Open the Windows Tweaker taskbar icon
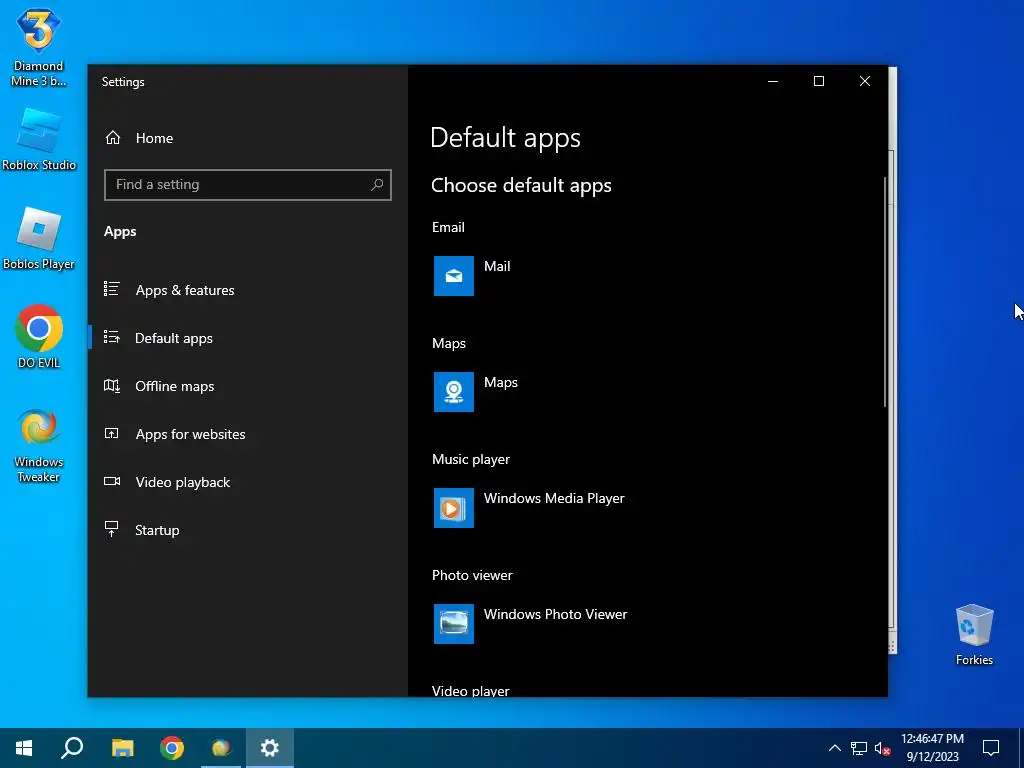 [x=221, y=748]
